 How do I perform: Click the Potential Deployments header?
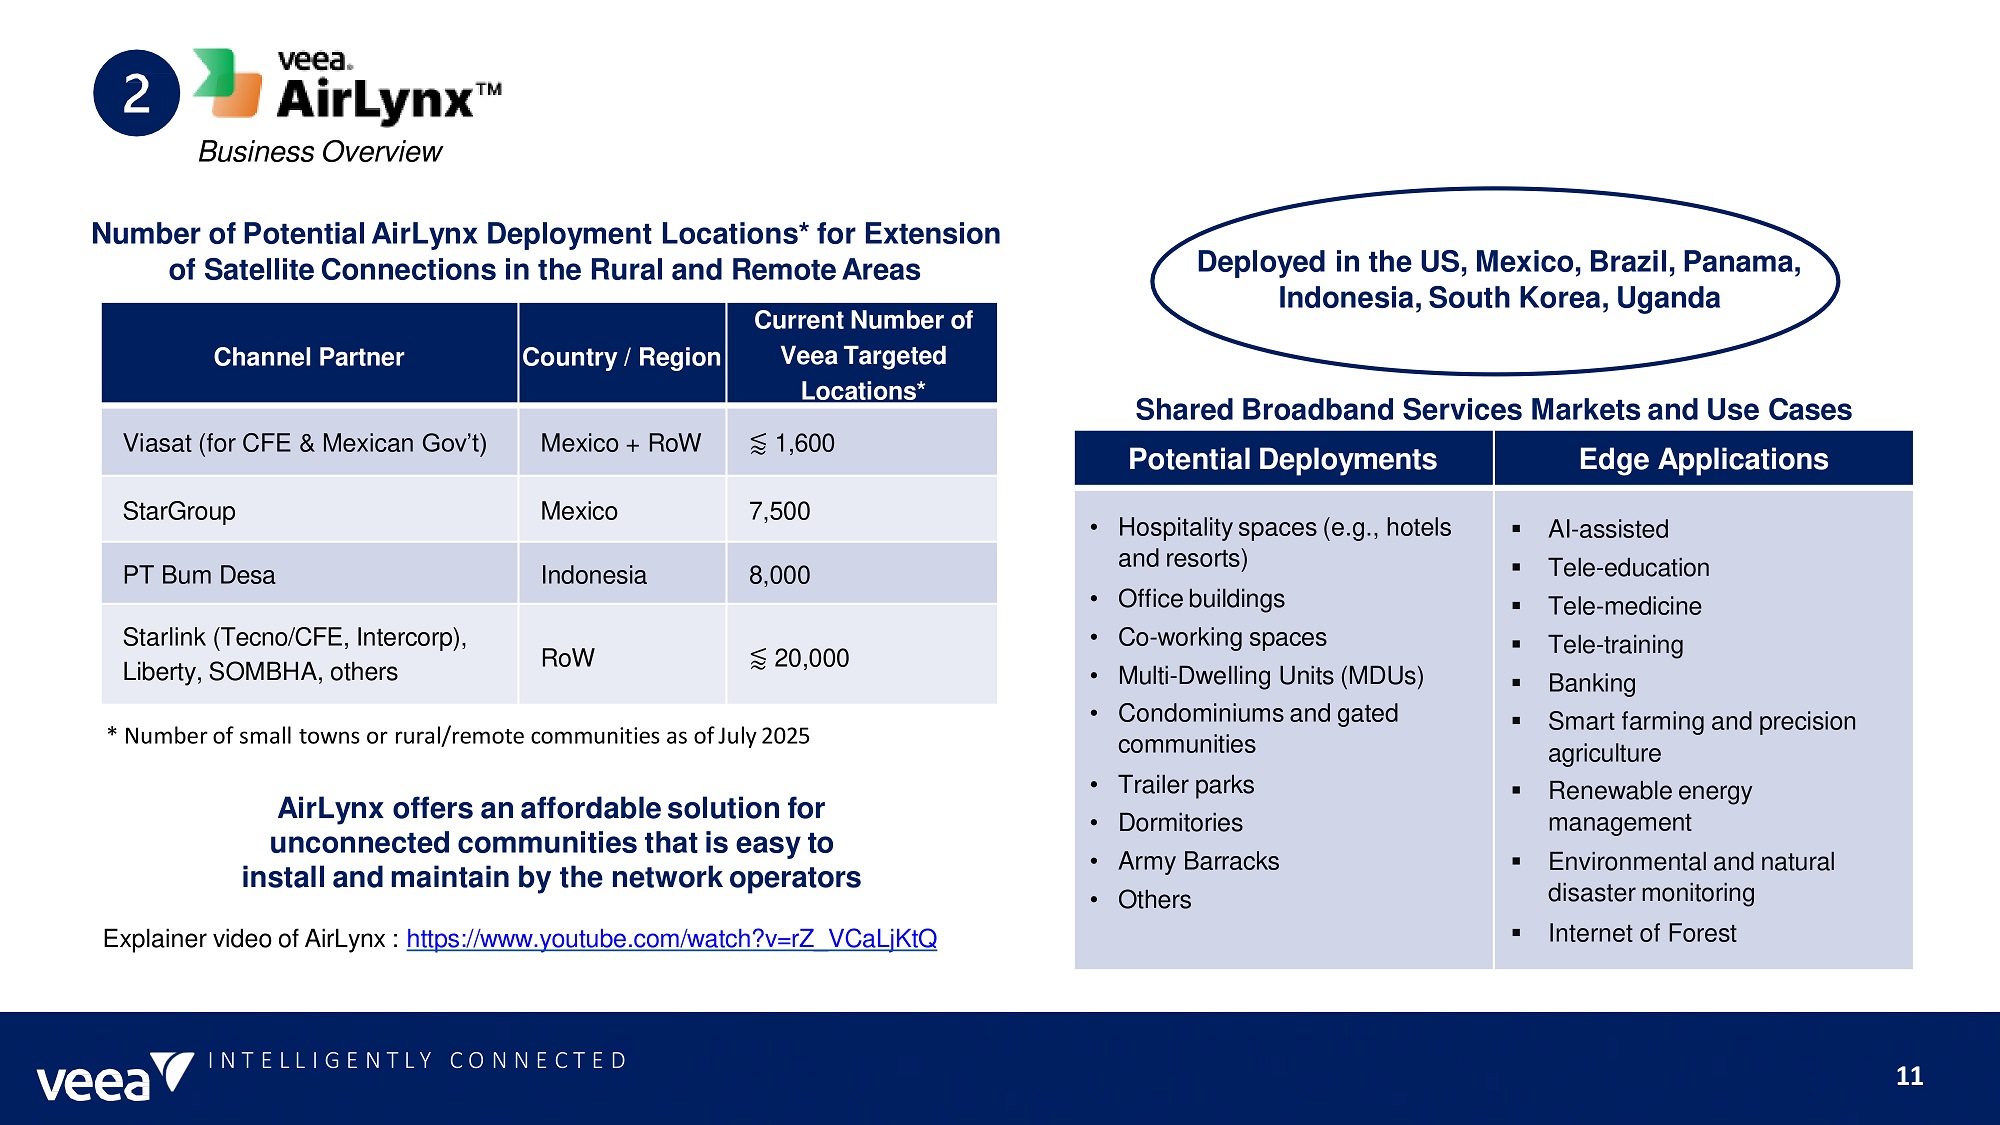[1282, 459]
